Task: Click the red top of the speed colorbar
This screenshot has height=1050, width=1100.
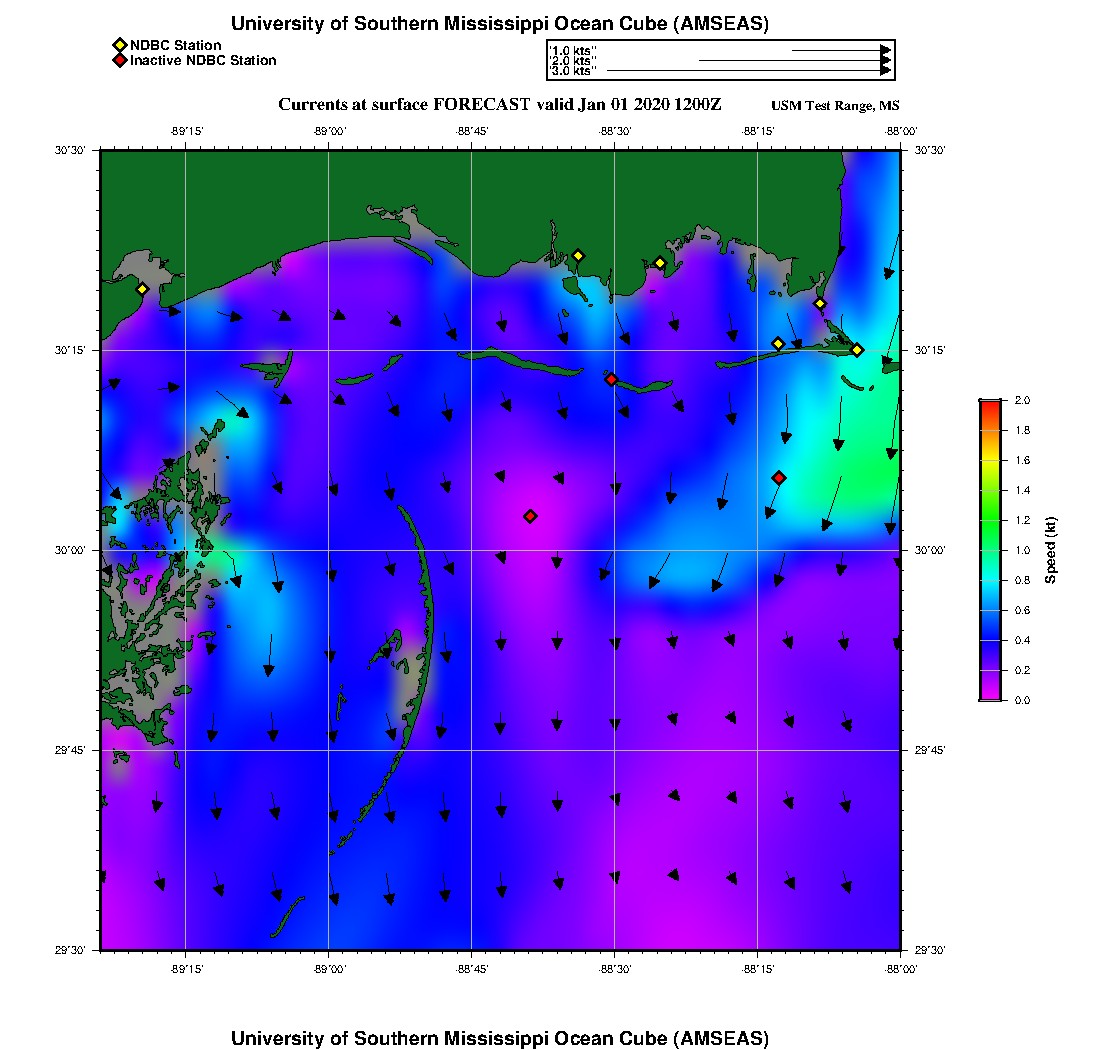Action: coord(989,403)
